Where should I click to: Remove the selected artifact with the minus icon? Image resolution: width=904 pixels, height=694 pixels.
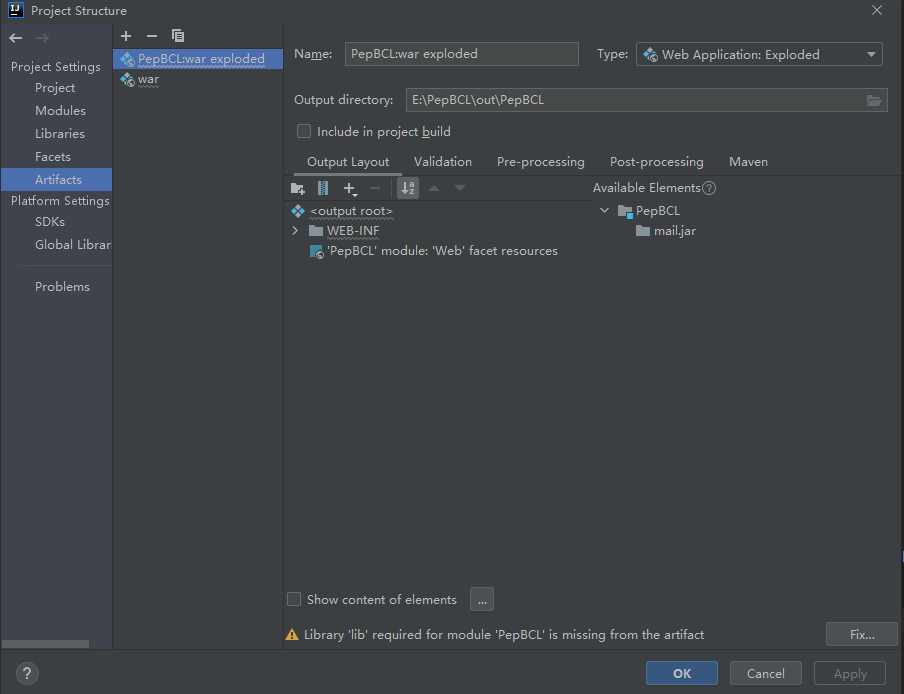(151, 36)
